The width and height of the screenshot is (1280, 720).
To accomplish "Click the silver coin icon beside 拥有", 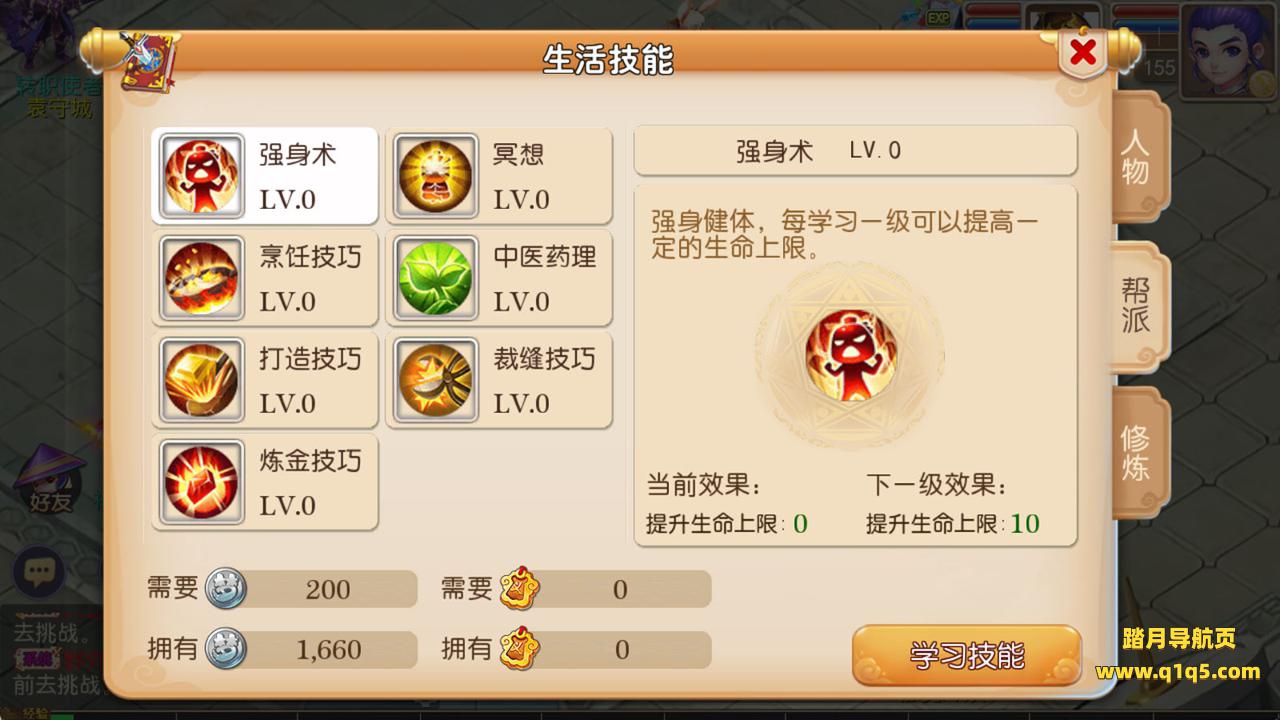I will pos(226,650).
